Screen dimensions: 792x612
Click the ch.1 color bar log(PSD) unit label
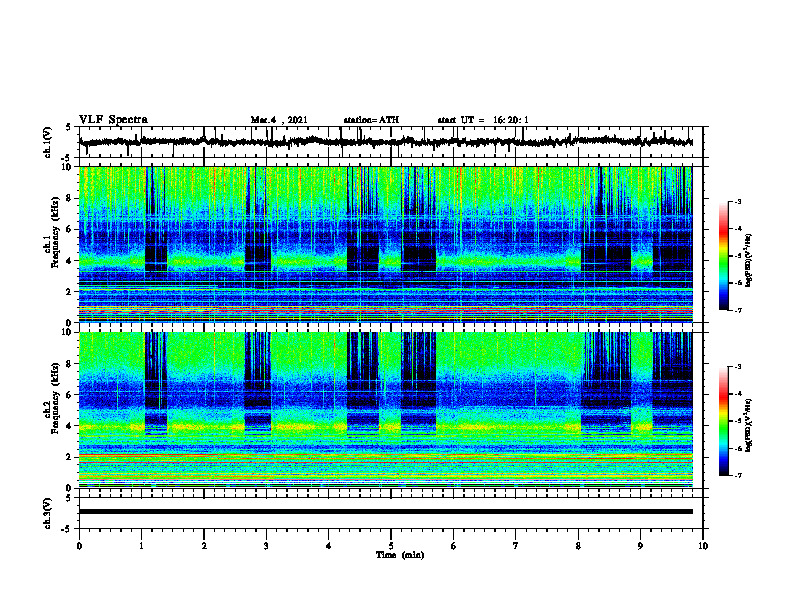(x=749, y=261)
